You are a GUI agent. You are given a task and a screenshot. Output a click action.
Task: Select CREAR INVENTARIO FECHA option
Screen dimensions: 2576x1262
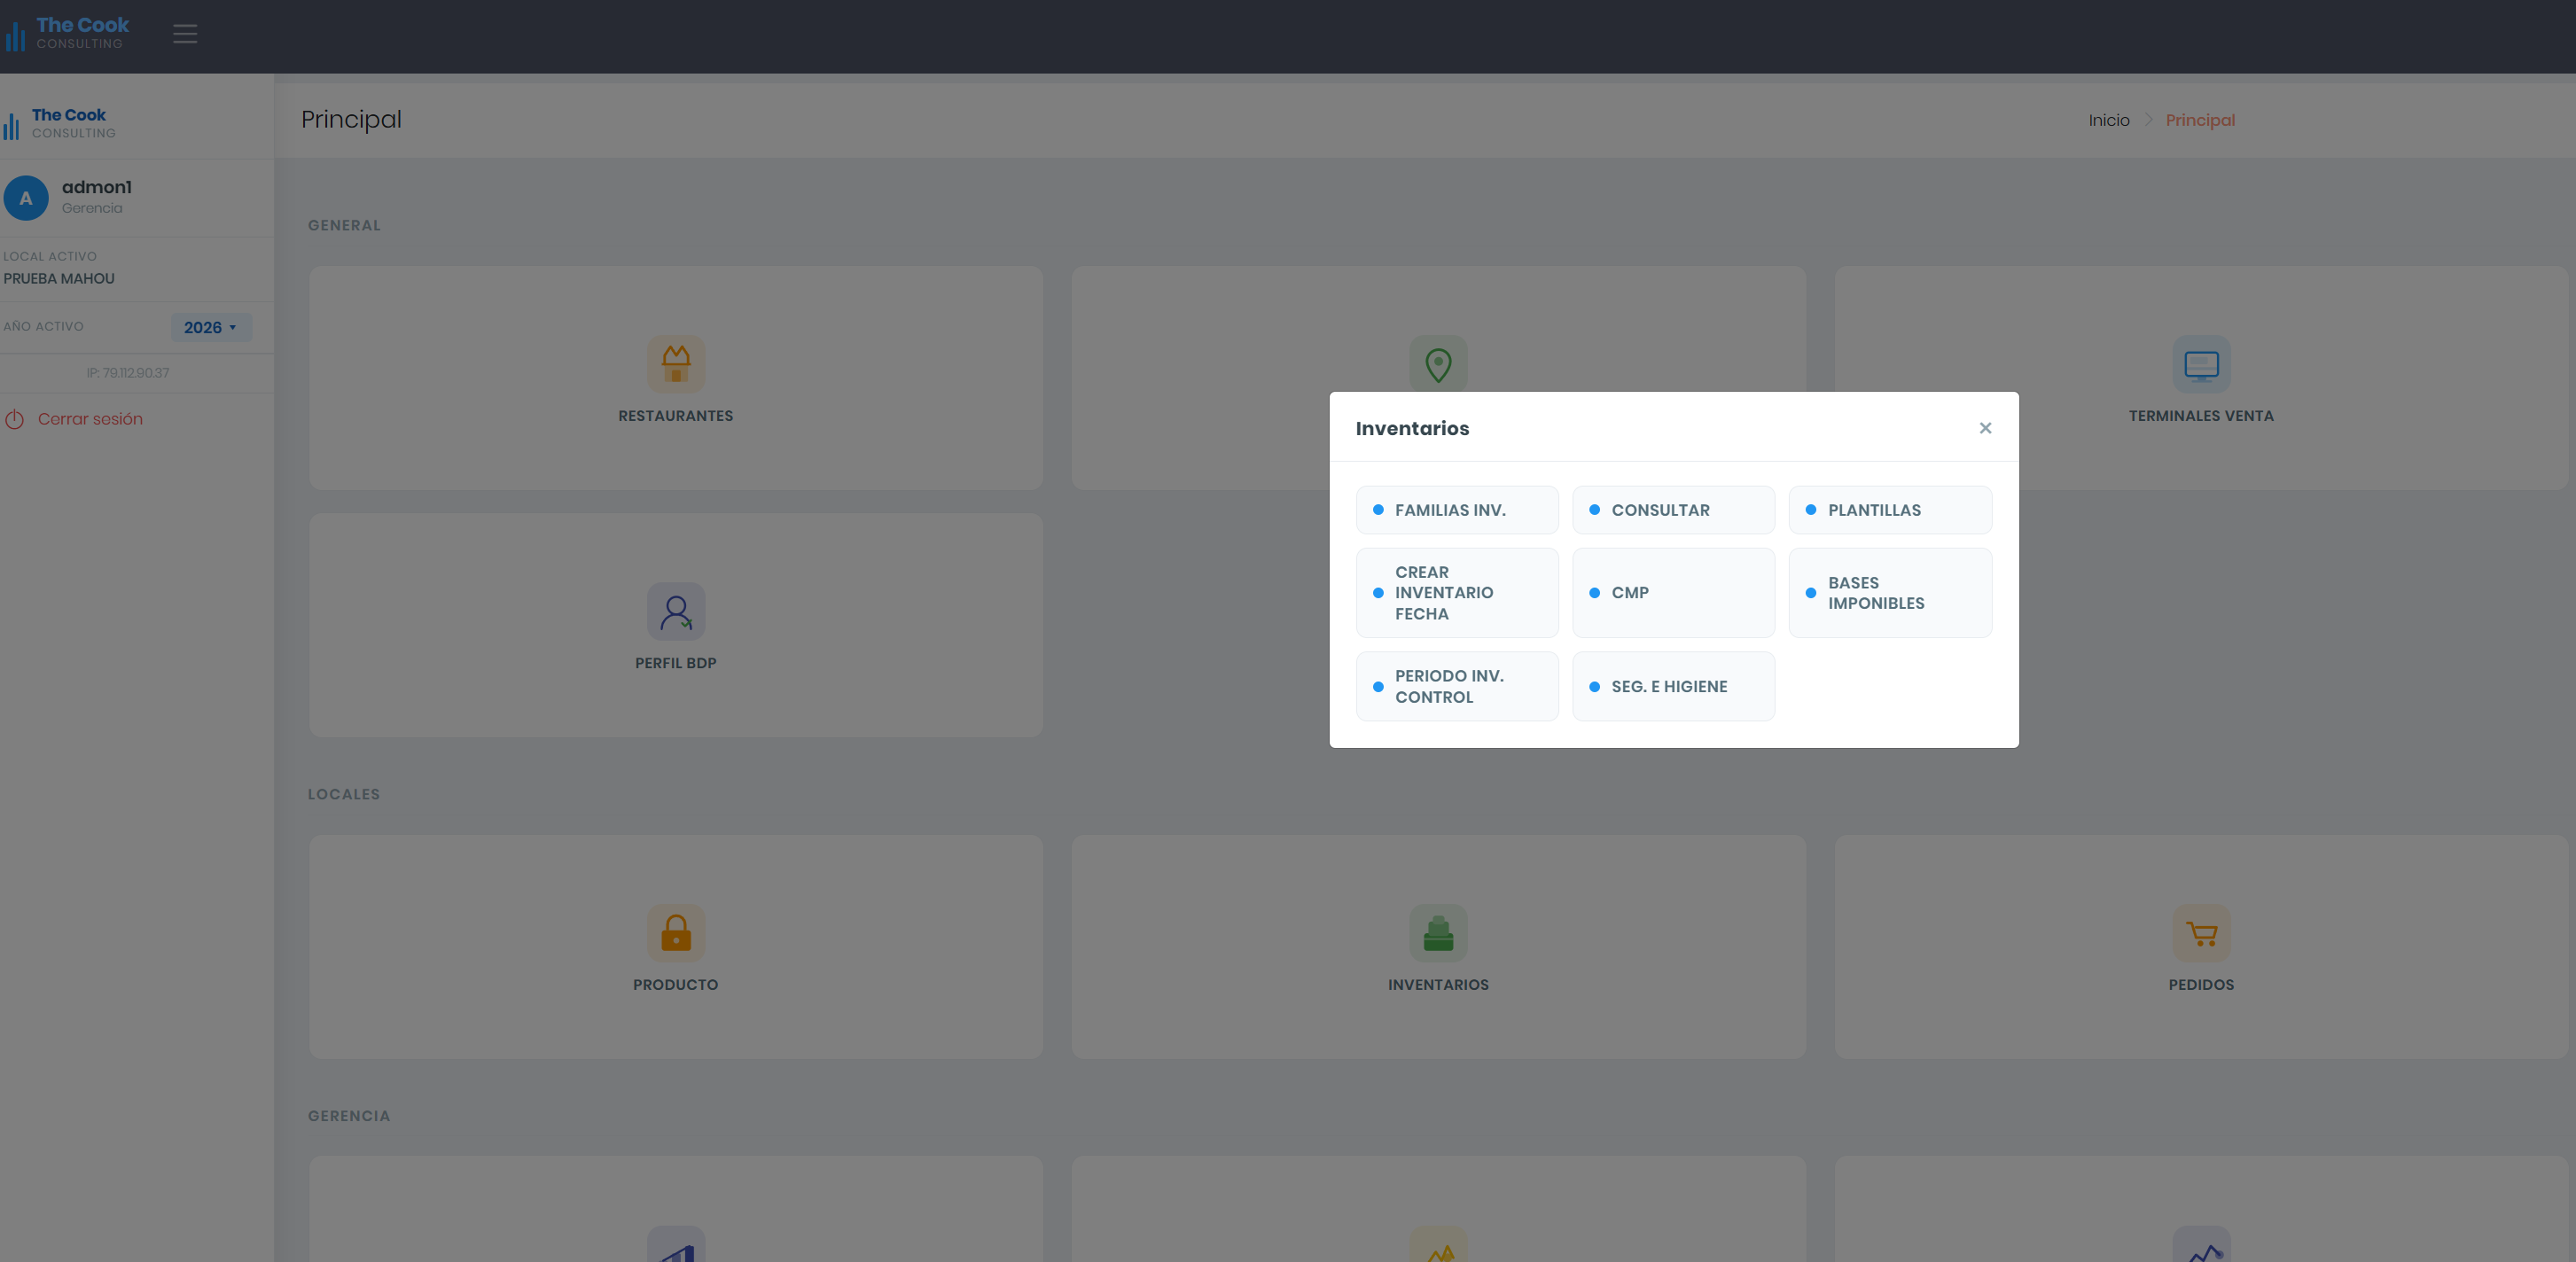tap(1457, 593)
